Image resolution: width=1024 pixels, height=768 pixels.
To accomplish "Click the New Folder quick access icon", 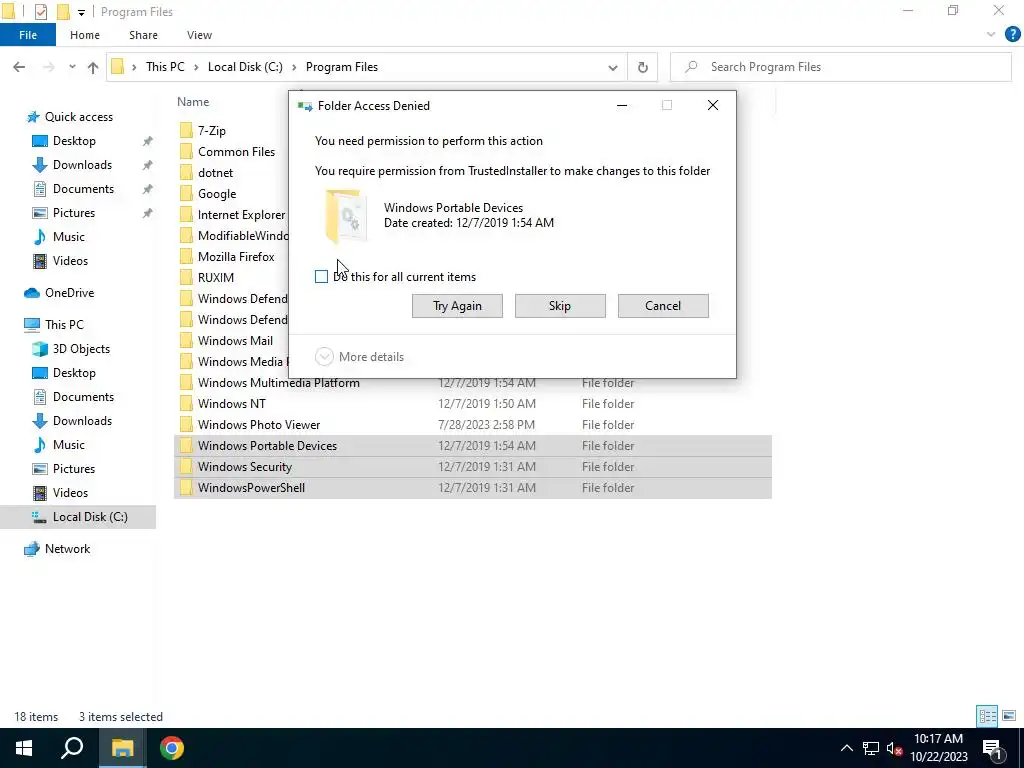I will [x=63, y=12].
